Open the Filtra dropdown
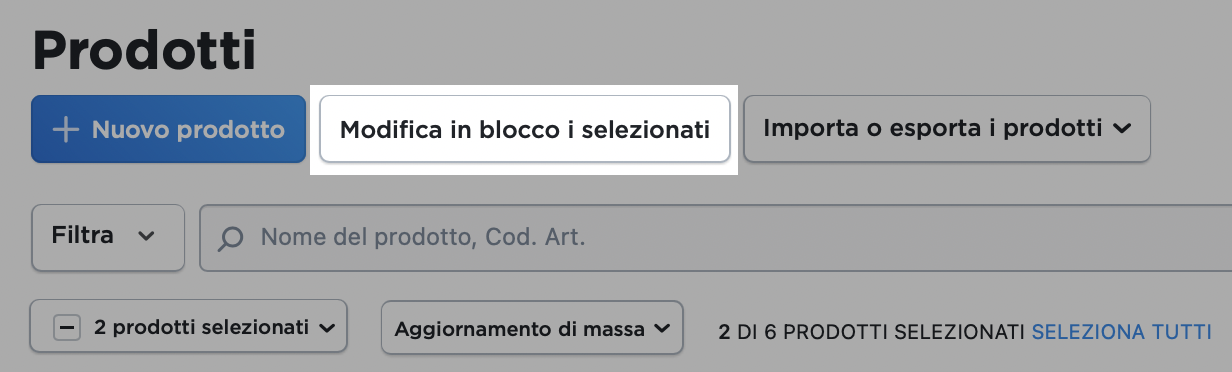The width and height of the screenshot is (1232, 372). point(108,237)
